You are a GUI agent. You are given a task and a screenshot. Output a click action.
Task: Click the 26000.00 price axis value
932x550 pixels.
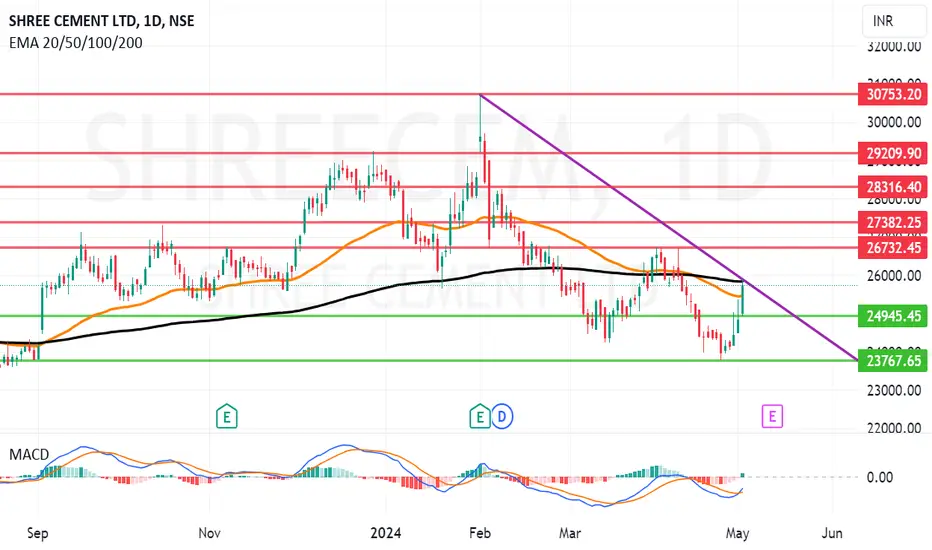coord(894,276)
